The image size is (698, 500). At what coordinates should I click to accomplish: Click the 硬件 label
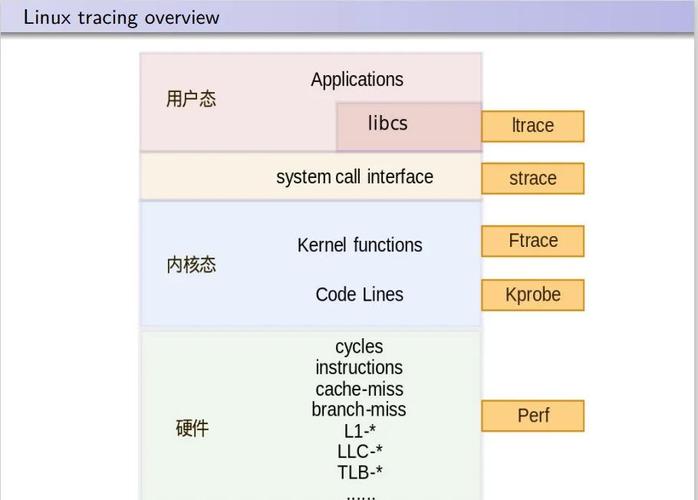pyautogui.click(x=192, y=428)
